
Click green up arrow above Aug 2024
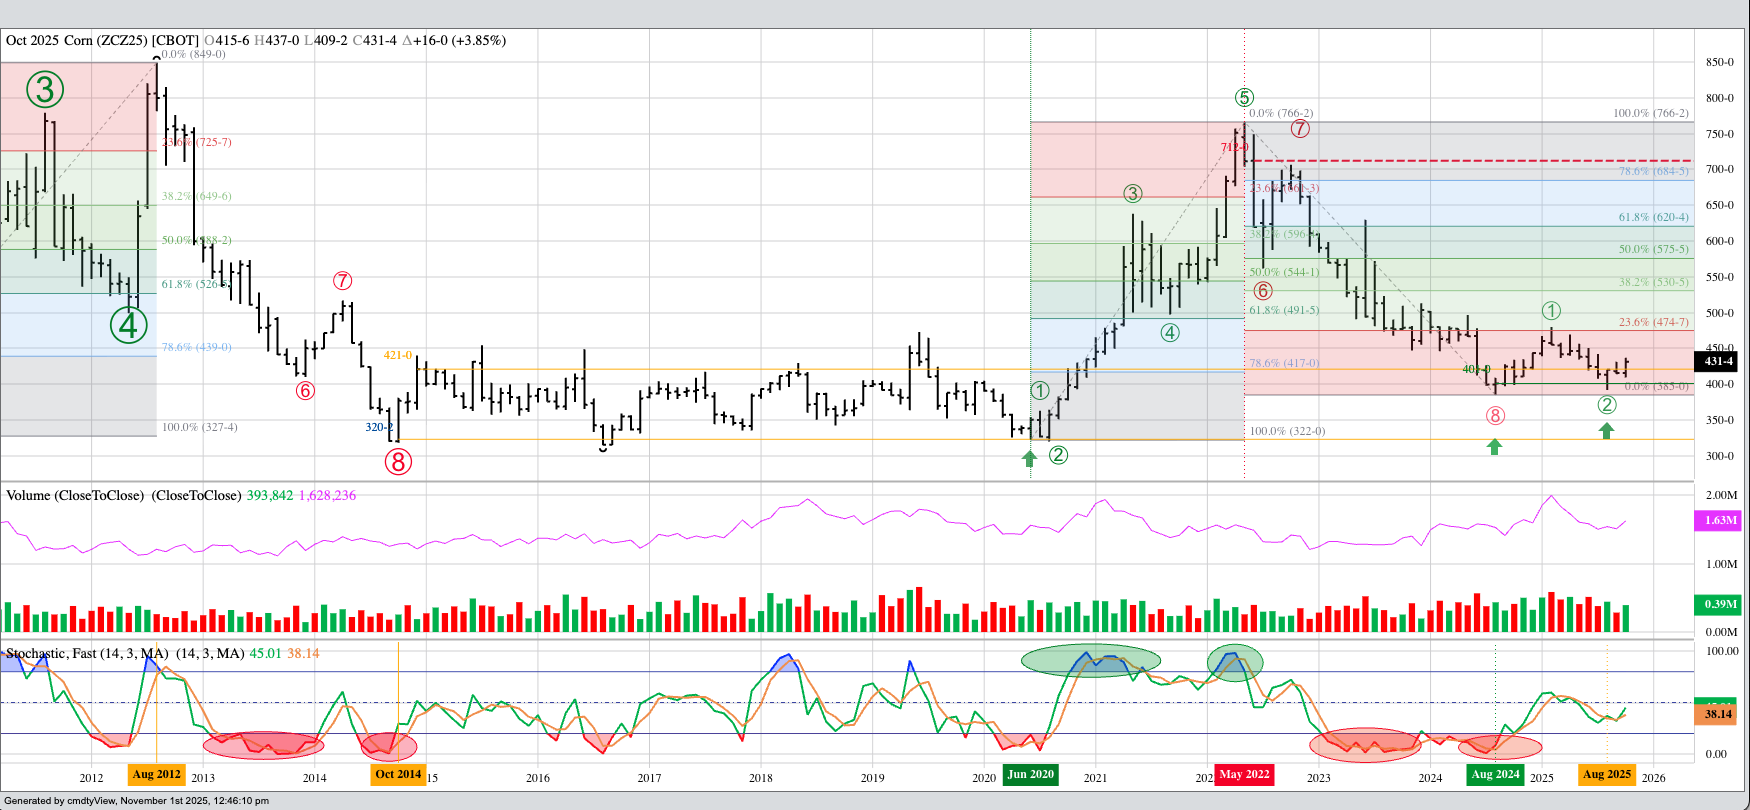click(1494, 446)
